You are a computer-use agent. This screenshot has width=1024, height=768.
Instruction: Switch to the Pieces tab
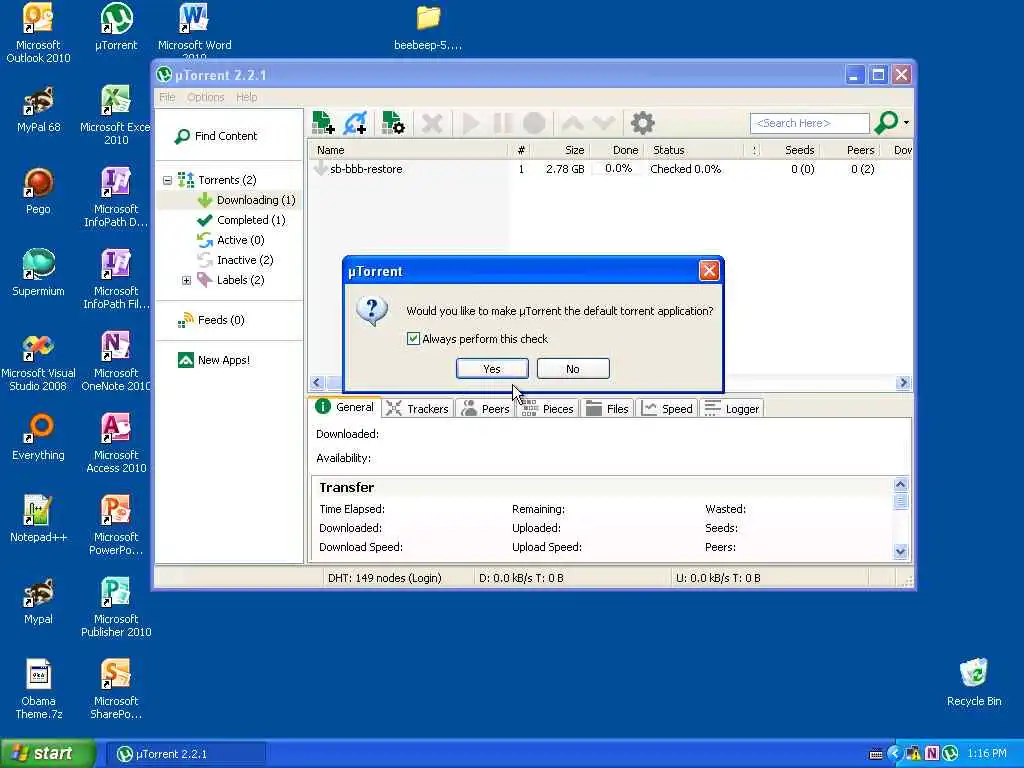(548, 409)
